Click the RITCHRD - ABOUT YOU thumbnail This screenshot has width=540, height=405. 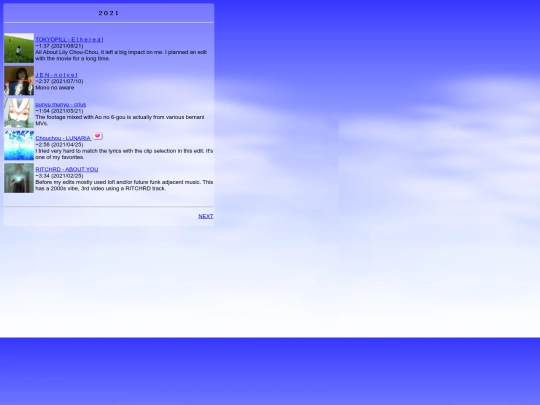tap(19, 178)
